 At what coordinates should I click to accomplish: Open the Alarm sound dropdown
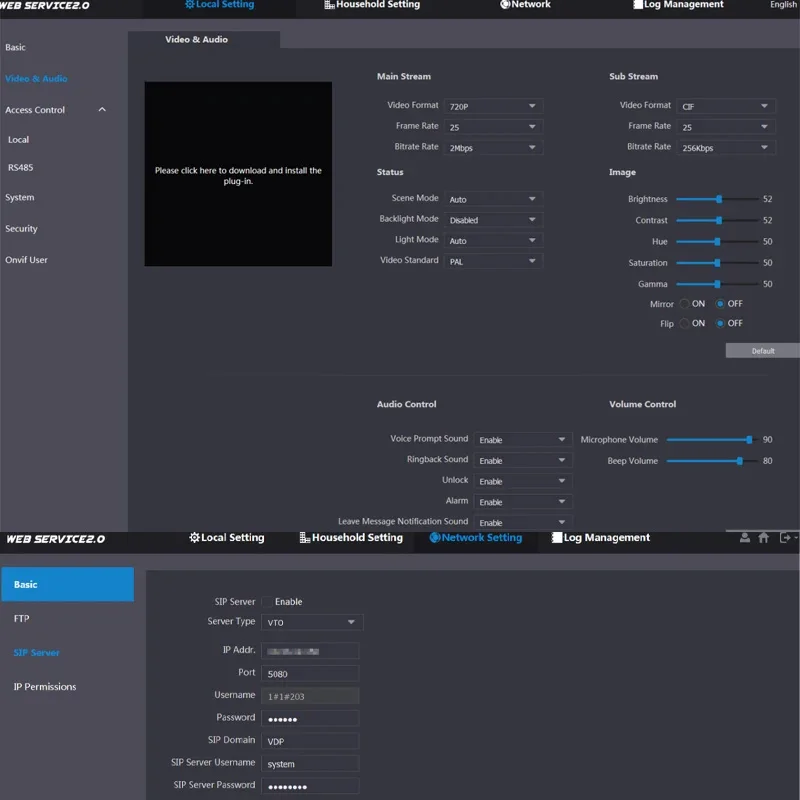(523, 502)
